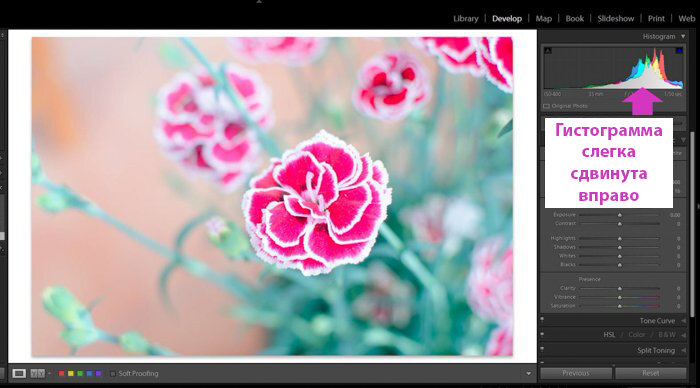
Task: Hide the top module panel arrow
Action: [259, 2]
